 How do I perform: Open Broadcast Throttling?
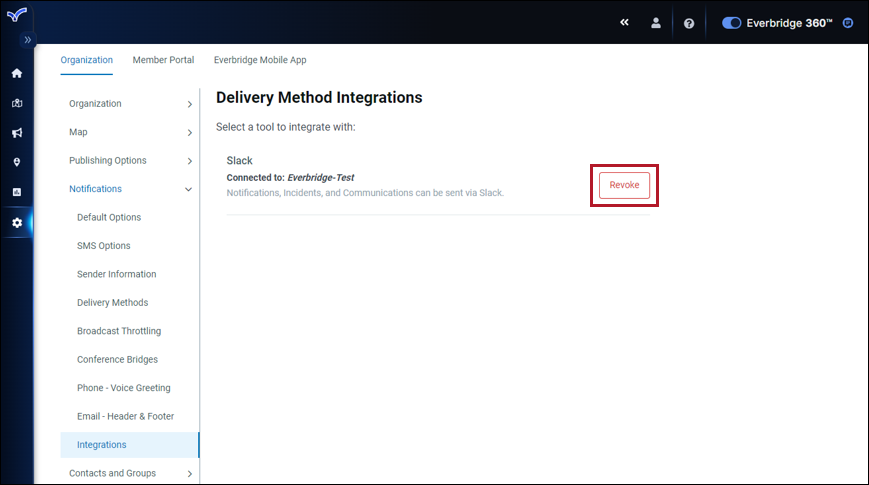click(x=119, y=331)
